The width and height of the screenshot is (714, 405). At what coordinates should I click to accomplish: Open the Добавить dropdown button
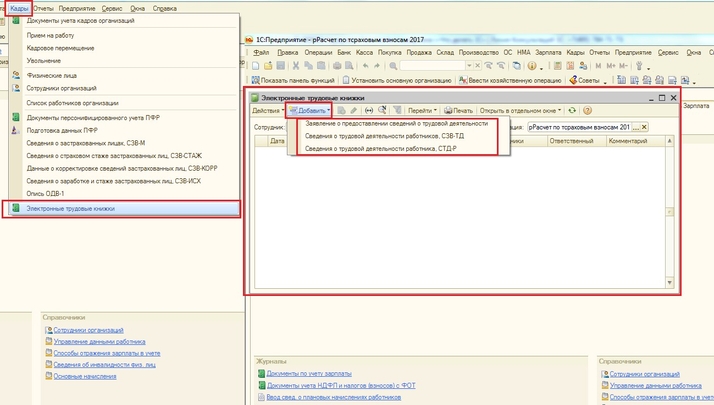tap(310, 110)
